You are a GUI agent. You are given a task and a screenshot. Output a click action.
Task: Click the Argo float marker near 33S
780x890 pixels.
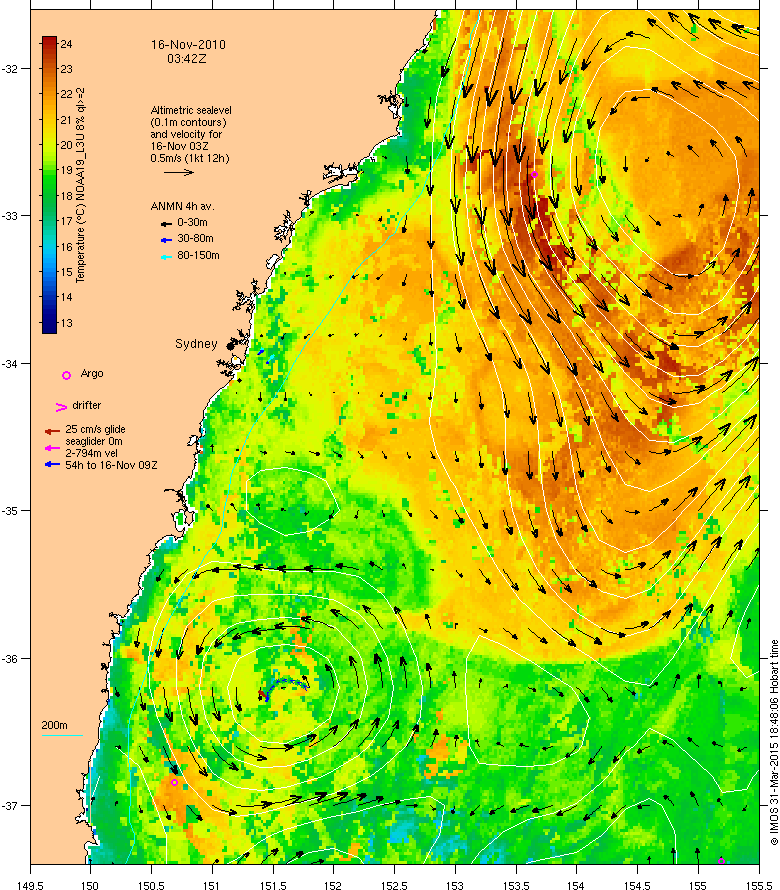(x=534, y=174)
